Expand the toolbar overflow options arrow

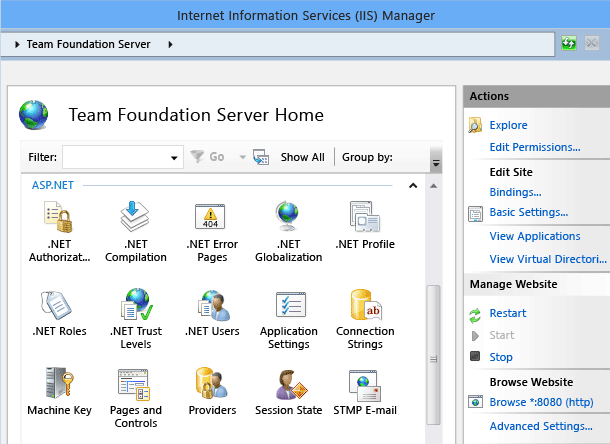point(435,160)
